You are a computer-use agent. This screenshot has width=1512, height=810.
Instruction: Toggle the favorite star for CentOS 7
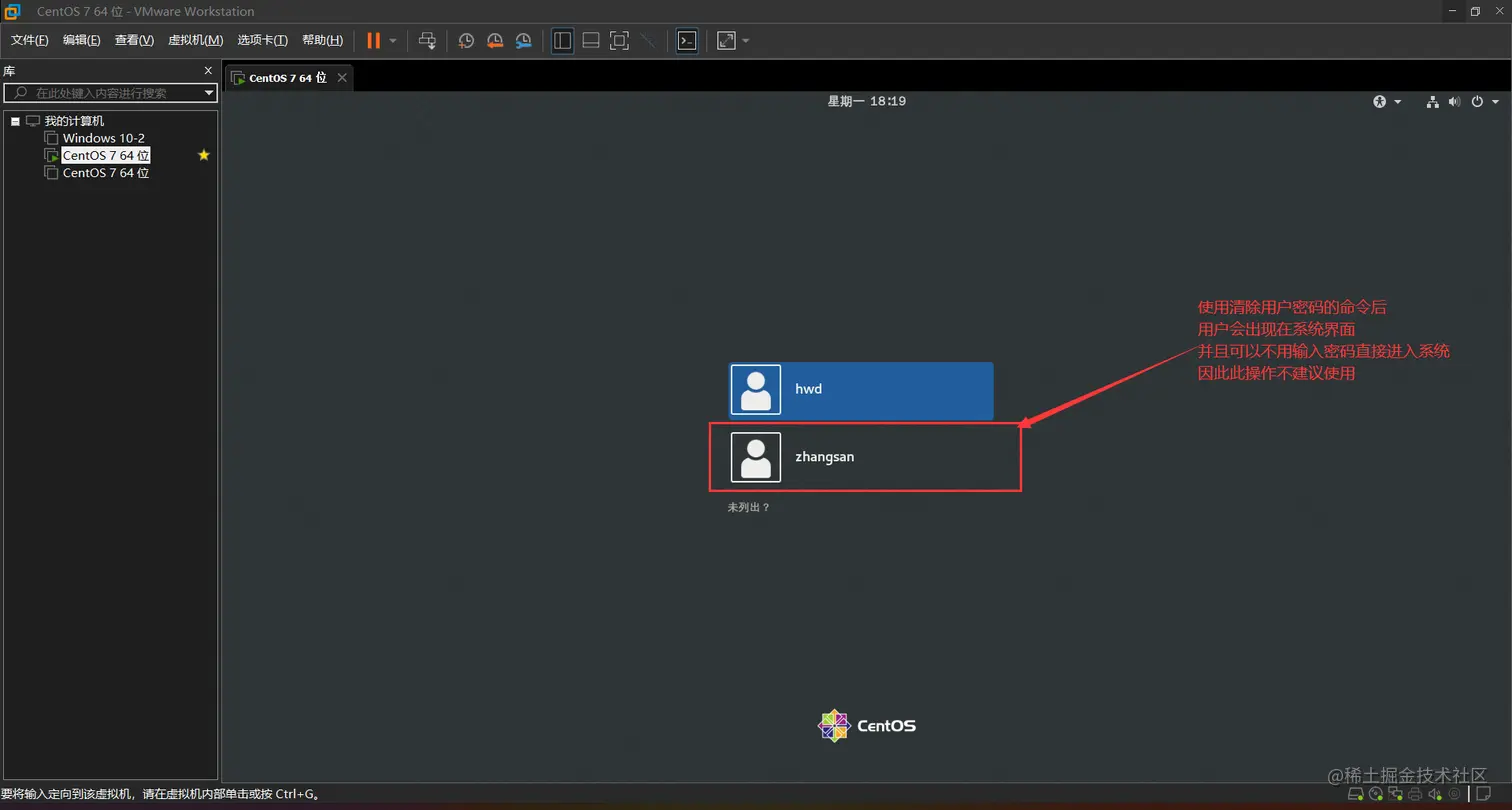[x=204, y=155]
